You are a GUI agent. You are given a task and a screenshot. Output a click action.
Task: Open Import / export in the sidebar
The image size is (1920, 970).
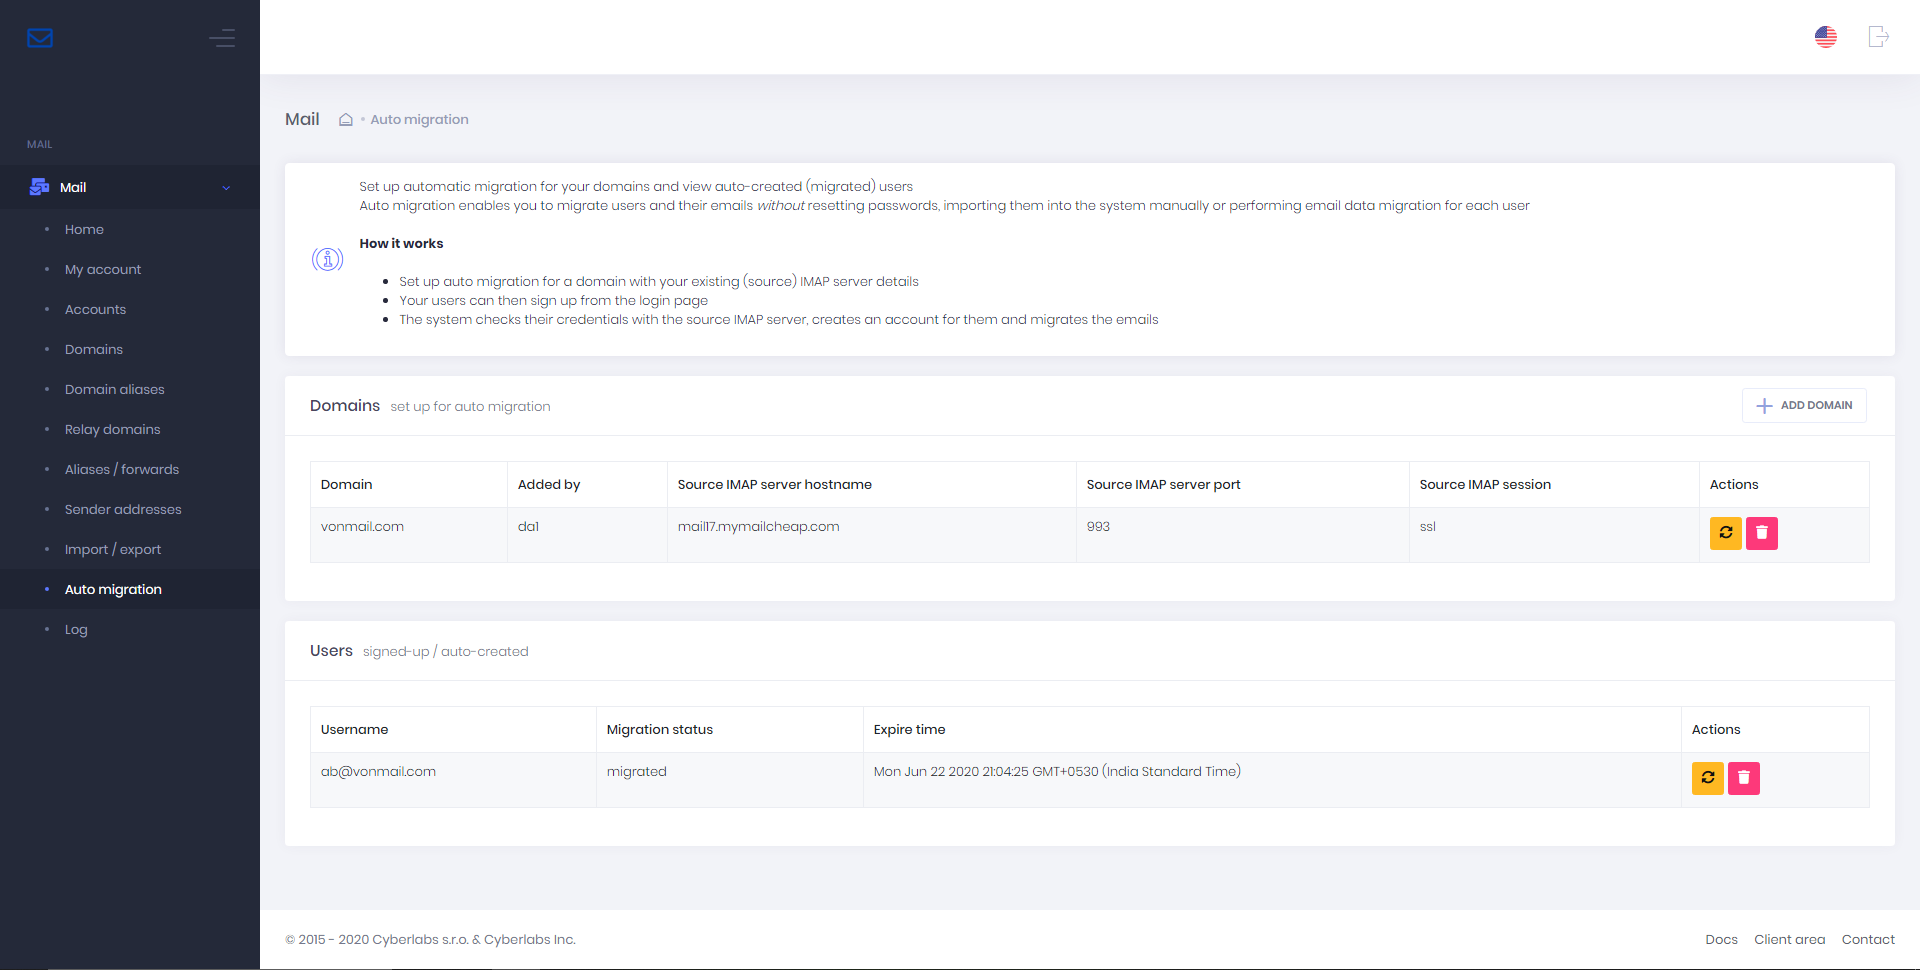pos(113,549)
